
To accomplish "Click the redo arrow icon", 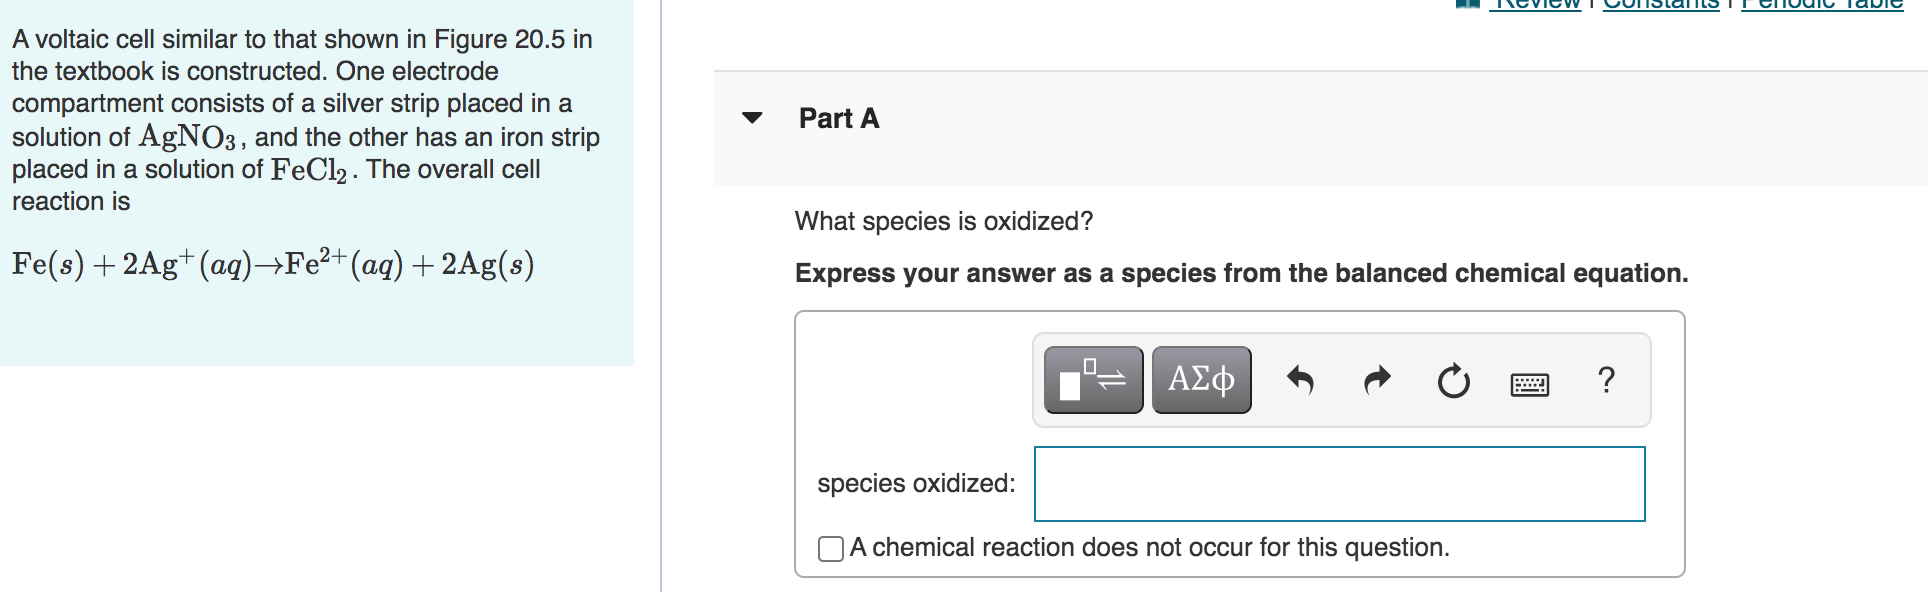I will 1377,380.
